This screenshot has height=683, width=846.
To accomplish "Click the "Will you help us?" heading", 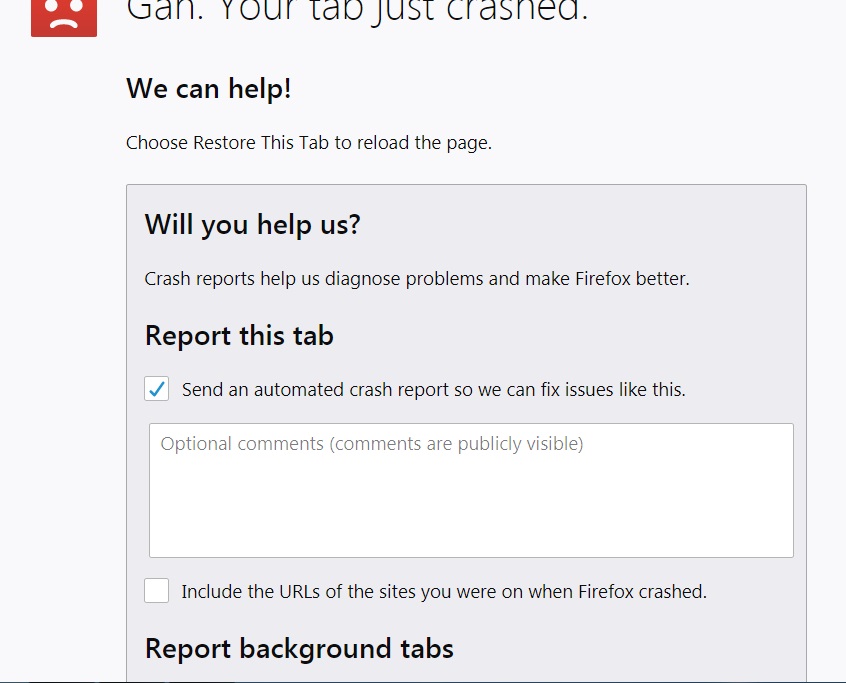I will click(252, 224).
